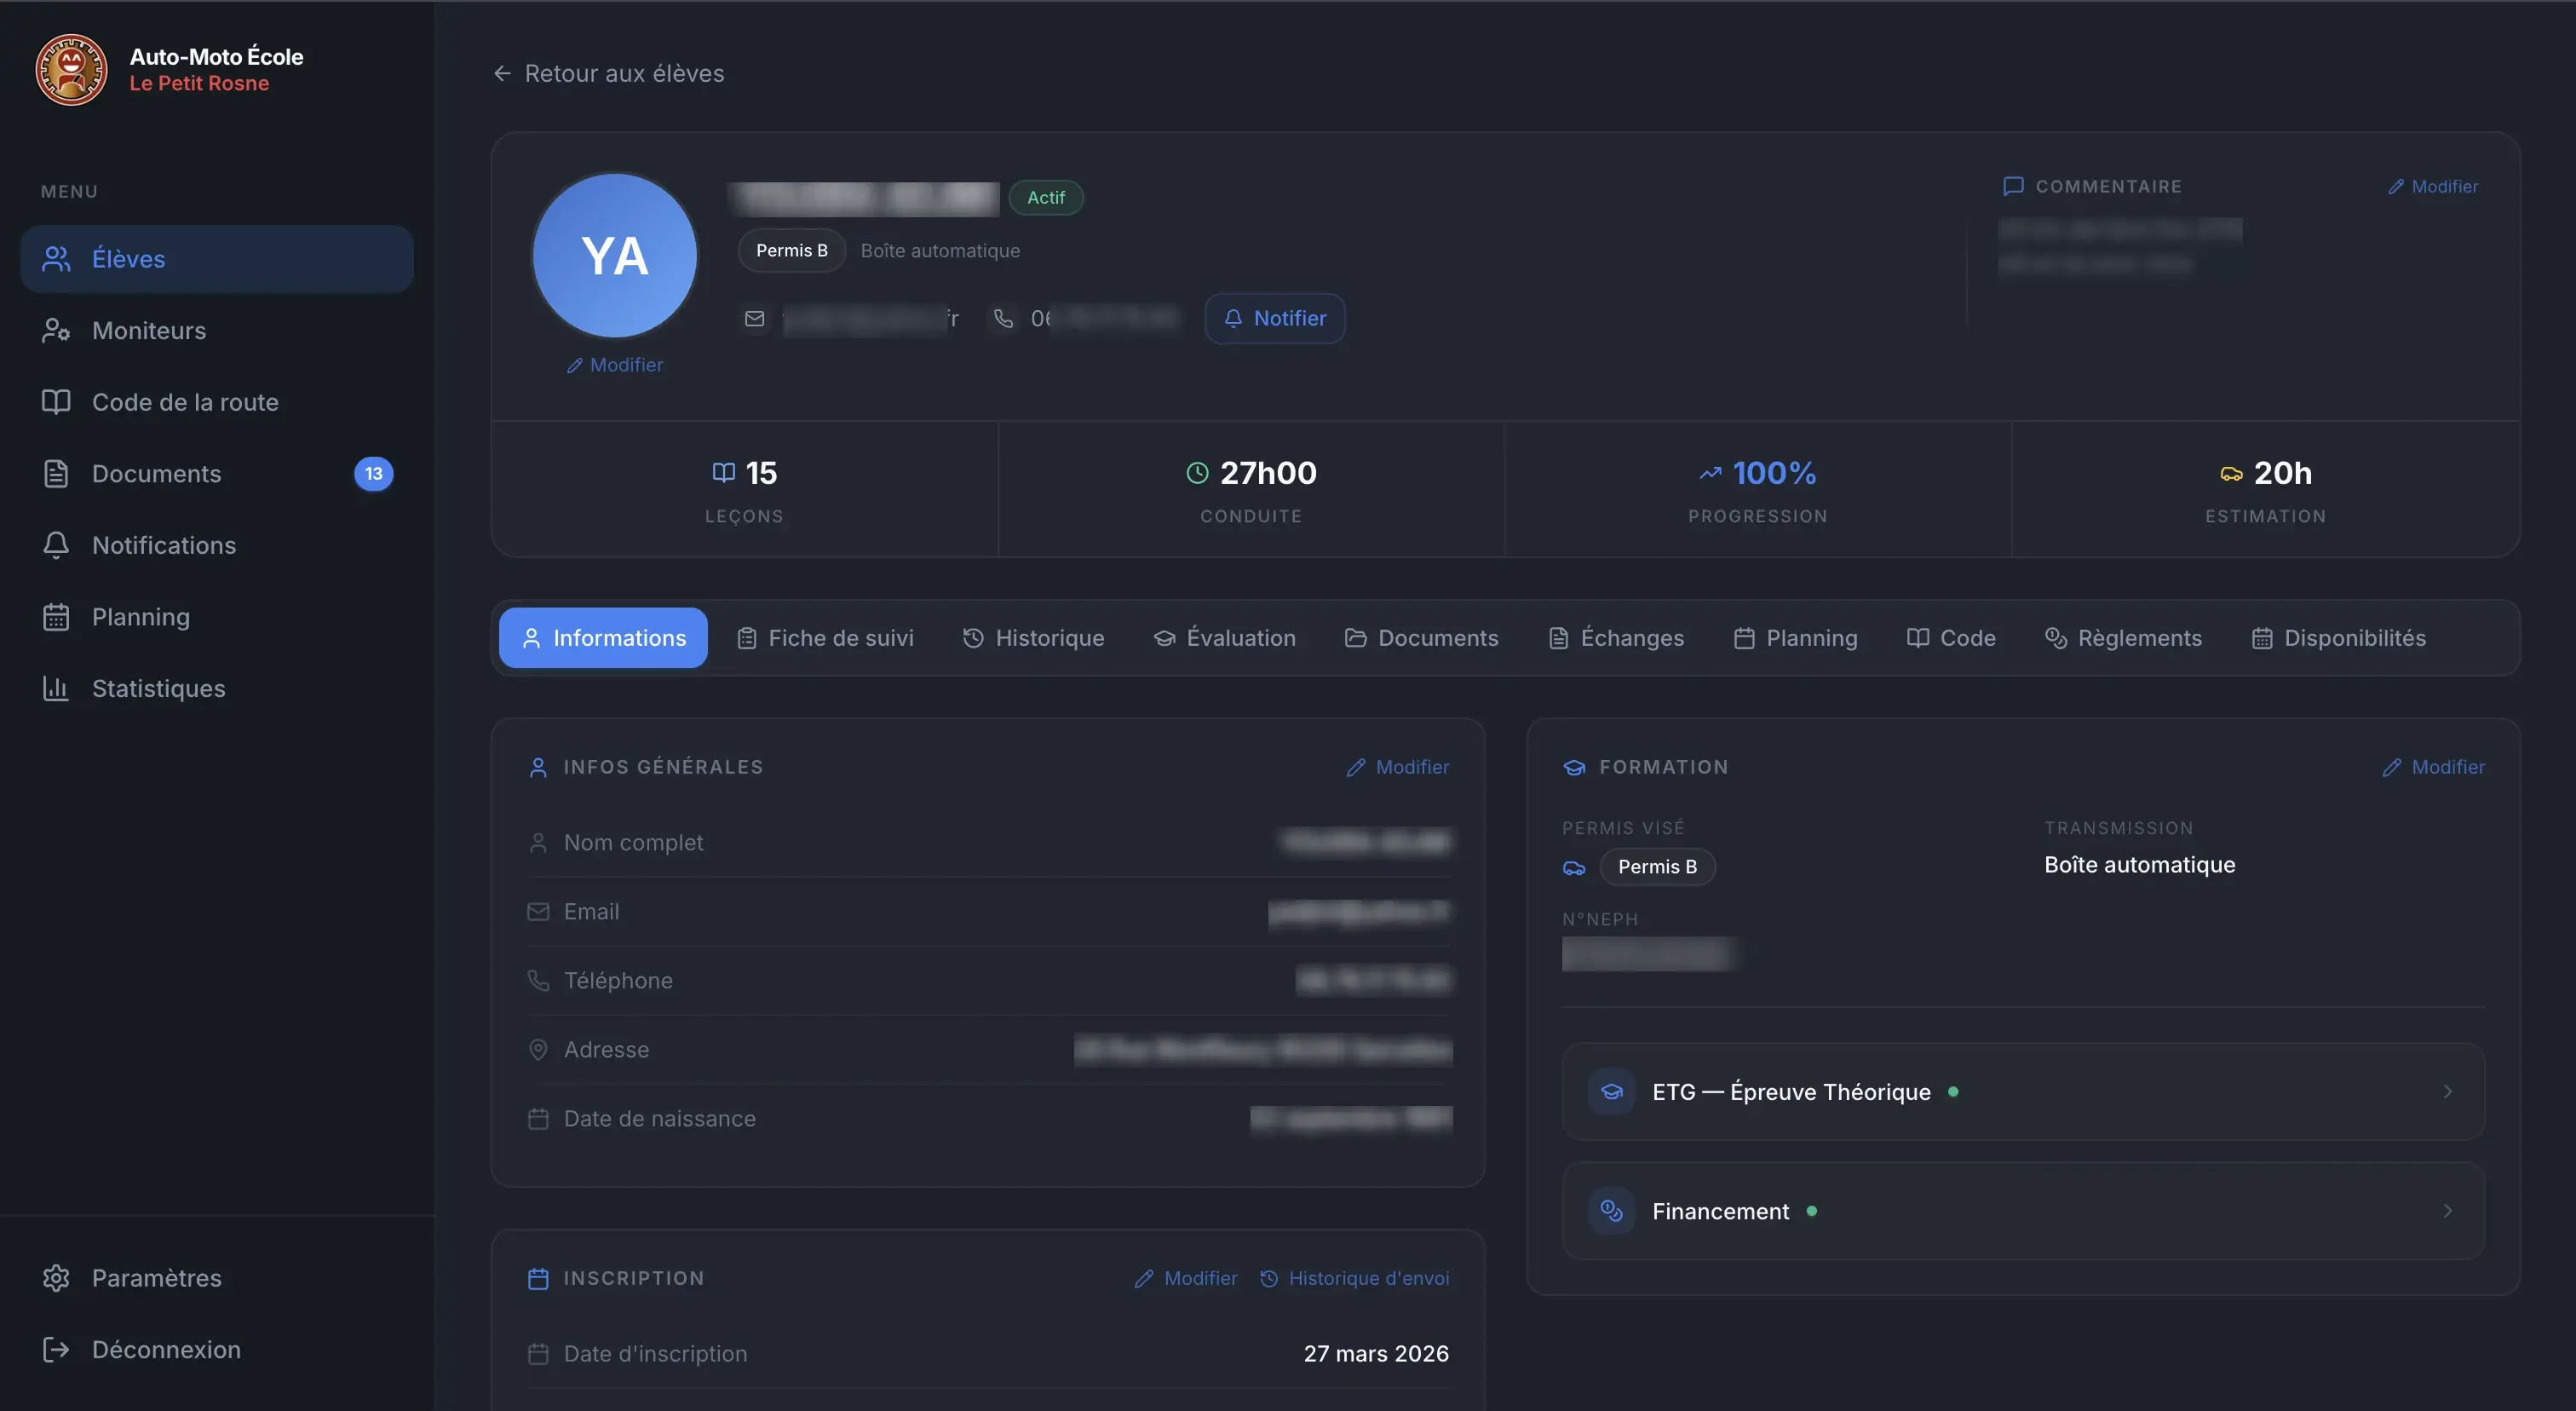Click the Auto-Moto École logo
Viewport: 2576px width, 1411px height.
pyautogui.click(x=71, y=69)
